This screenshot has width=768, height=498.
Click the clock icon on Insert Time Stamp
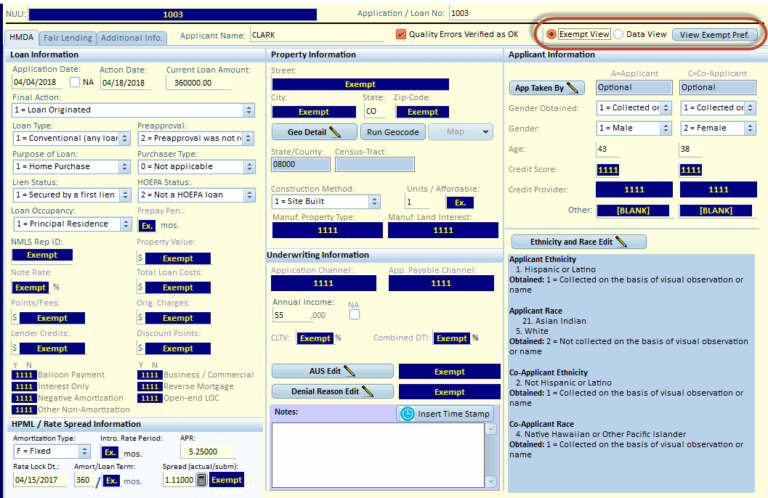pos(406,413)
